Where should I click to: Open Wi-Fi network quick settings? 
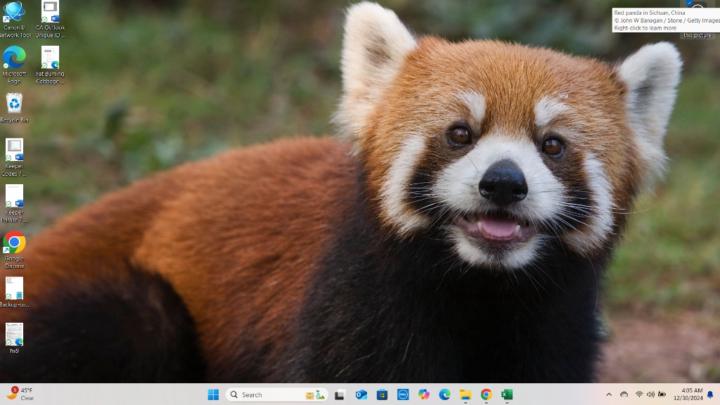point(639,394)
